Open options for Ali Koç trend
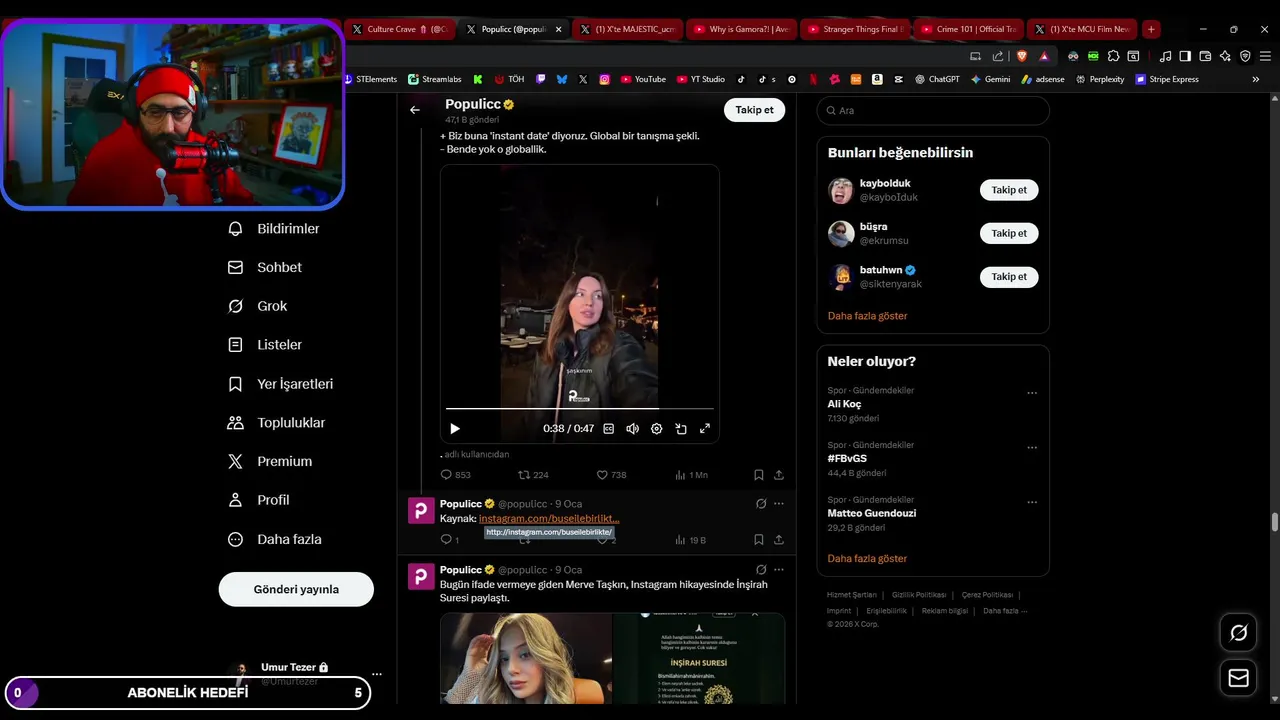 (1032, 393)
